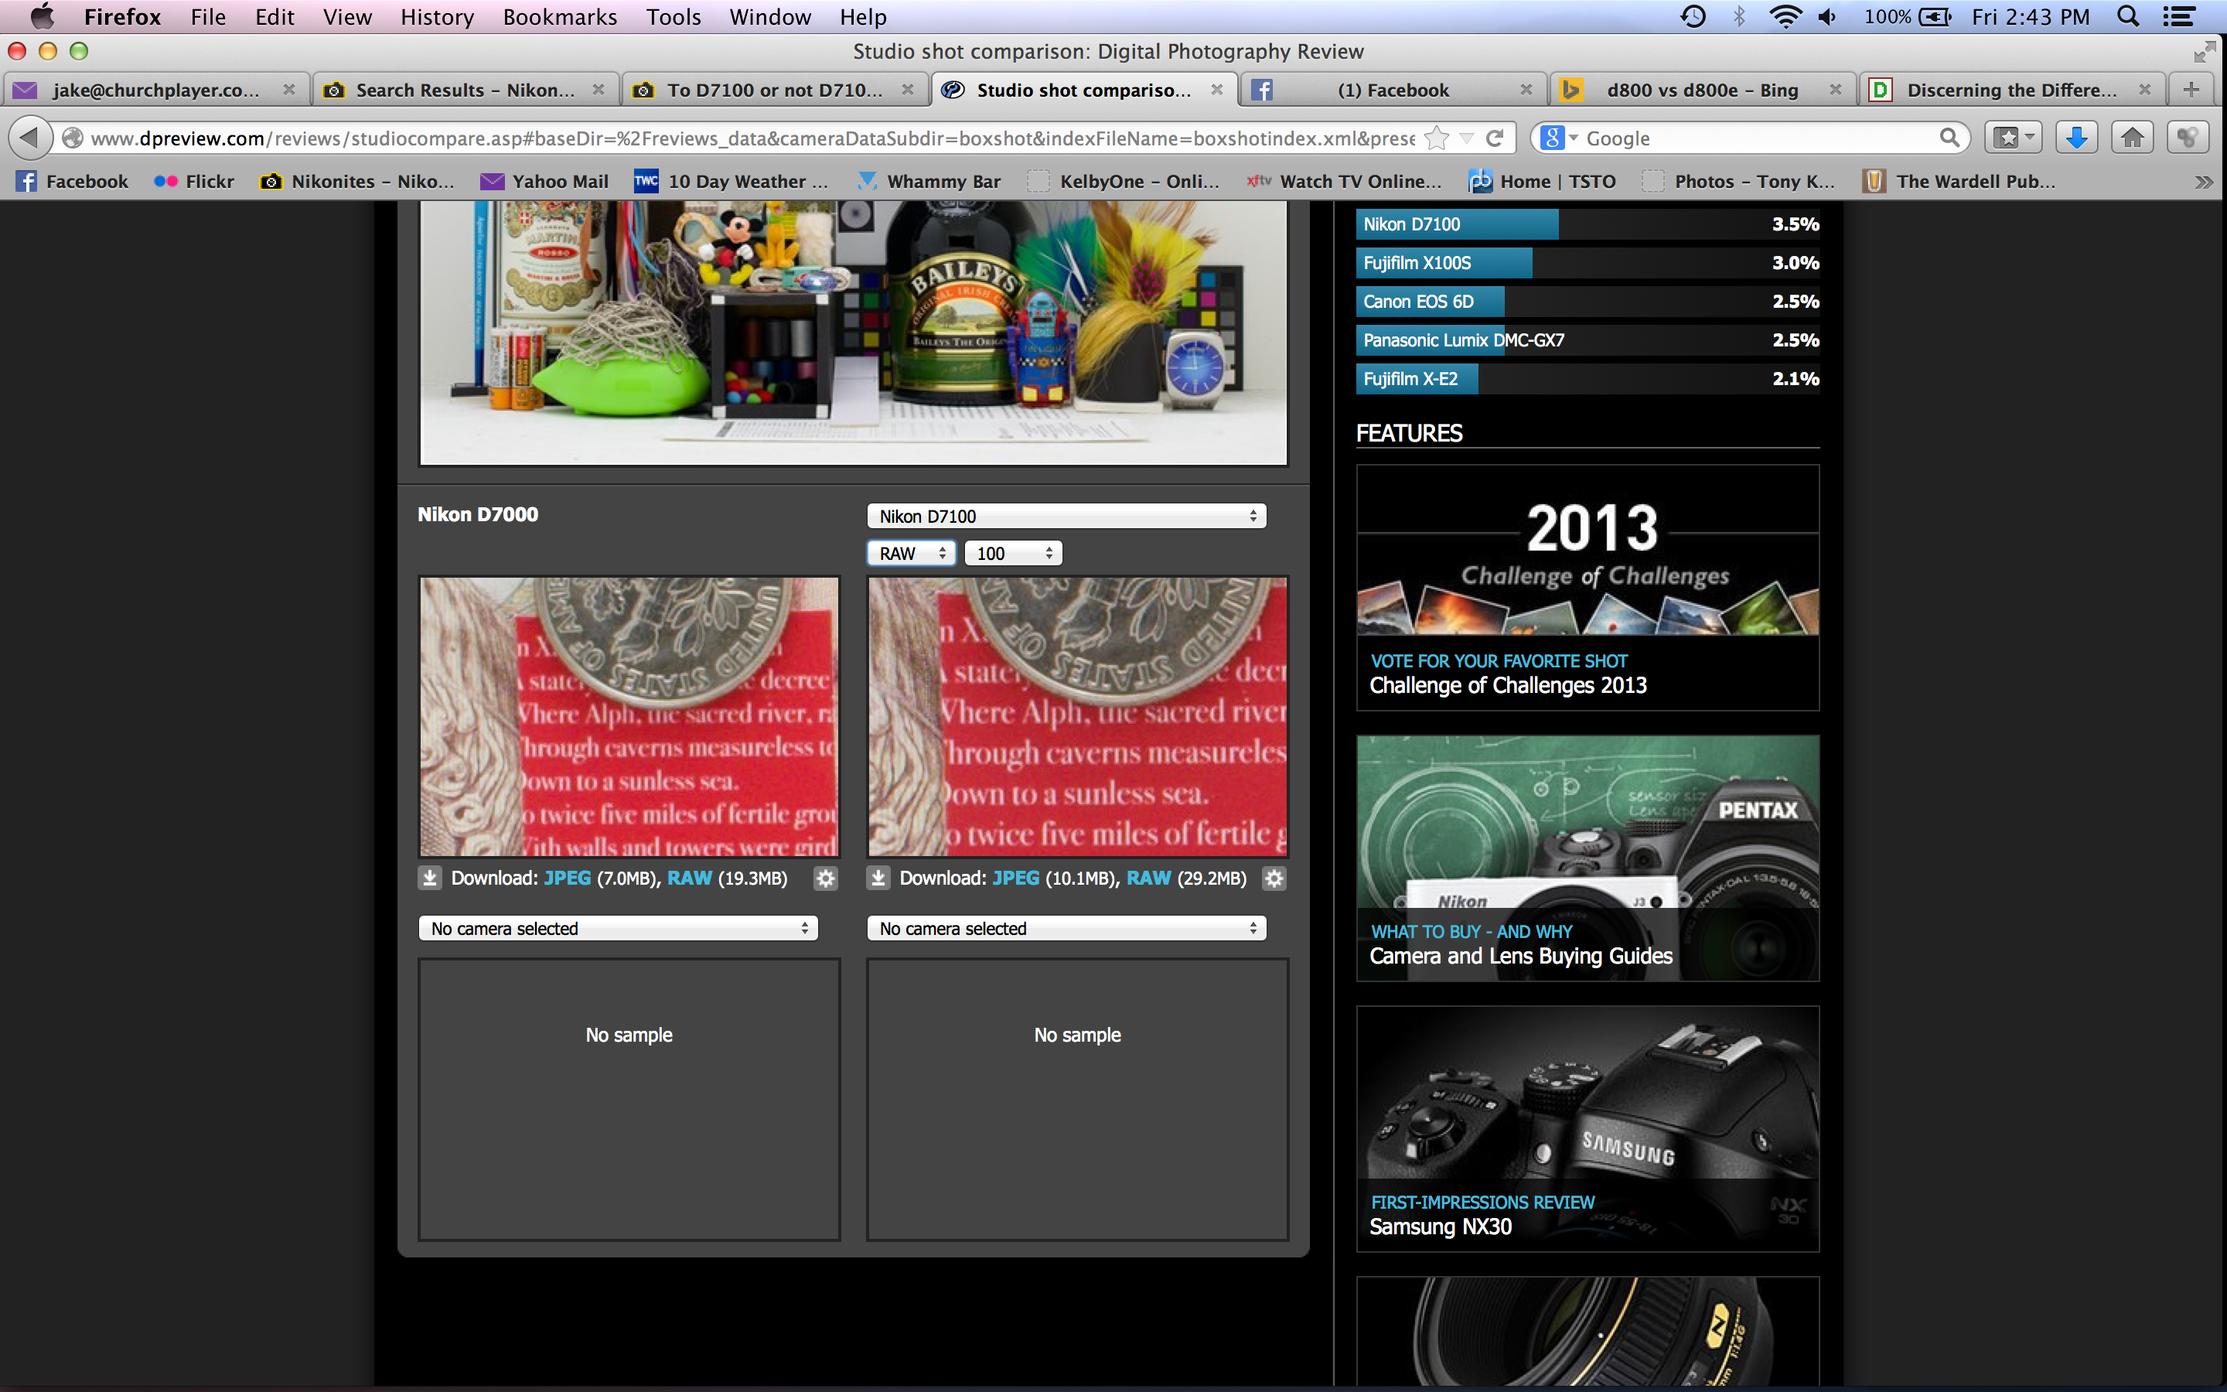Click download arrow icon under D7100 sample
The width and height of the screenshot is (2227, 1392).
click(878, 878)
